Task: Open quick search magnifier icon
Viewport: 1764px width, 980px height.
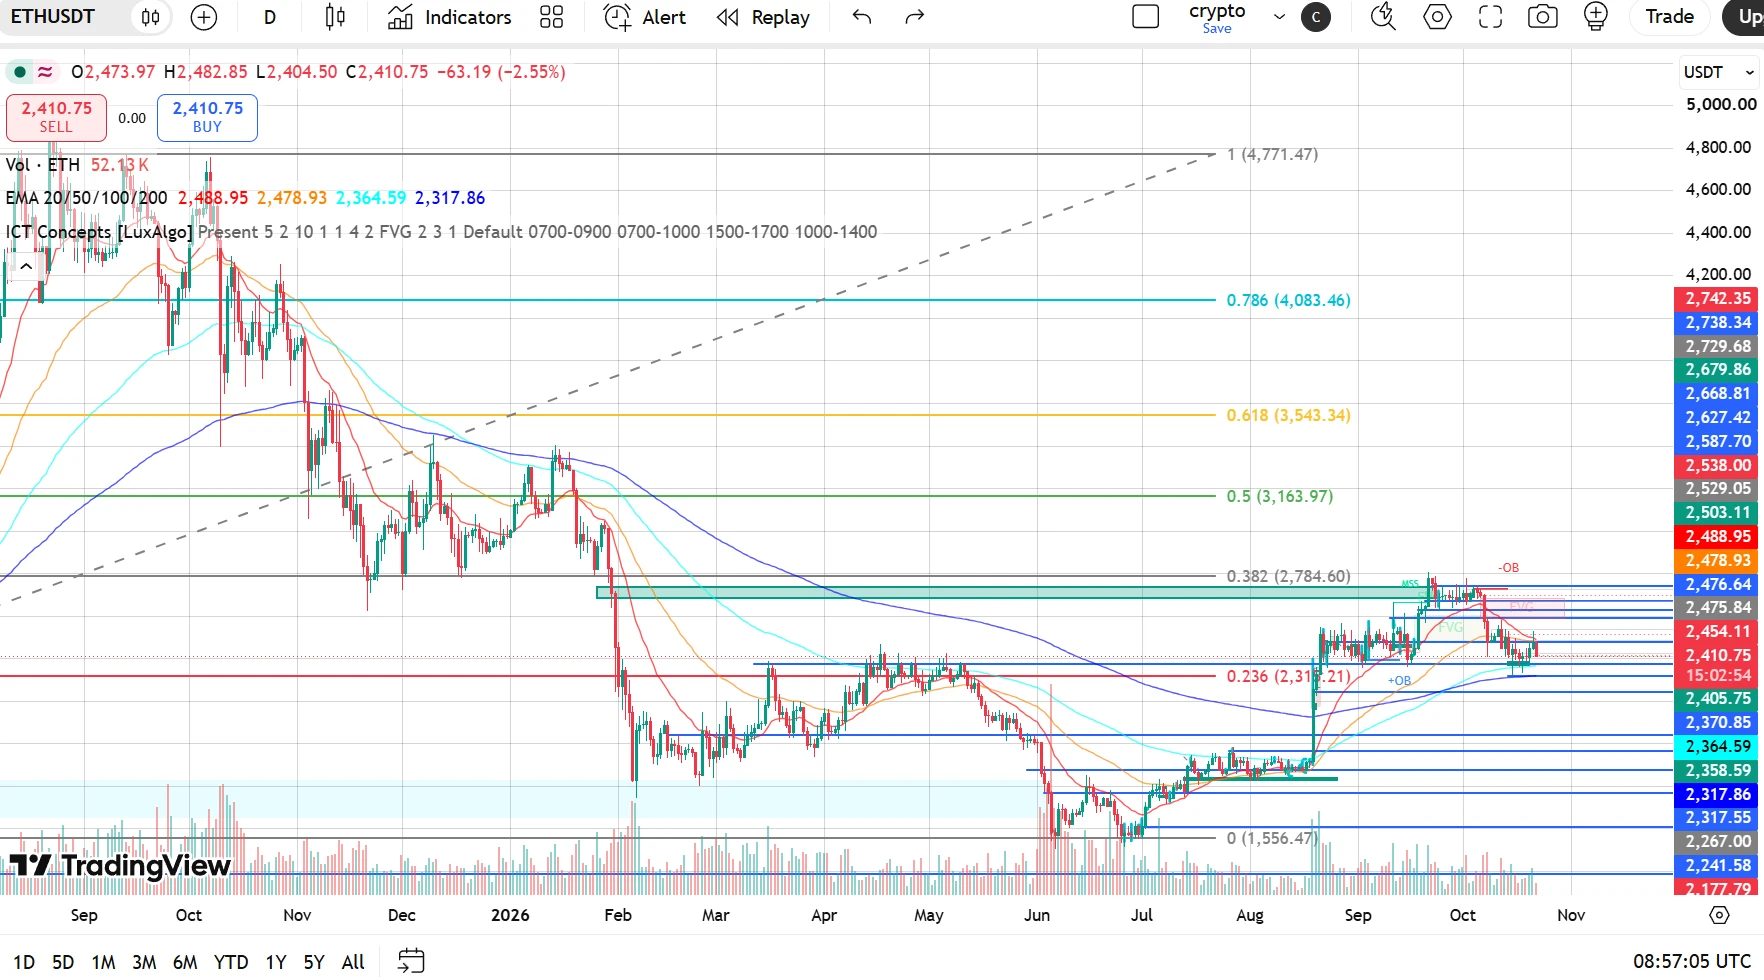Action: click(1383, 17)
